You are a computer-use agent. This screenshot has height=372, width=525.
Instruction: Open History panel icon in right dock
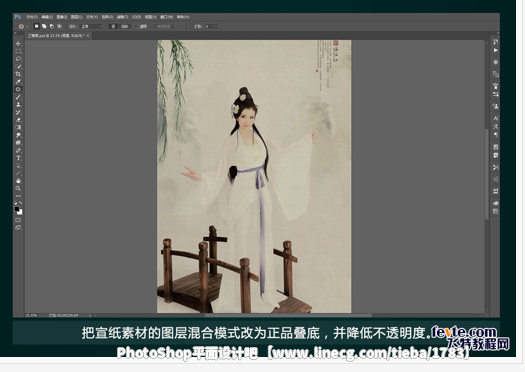tap(496, 42)
